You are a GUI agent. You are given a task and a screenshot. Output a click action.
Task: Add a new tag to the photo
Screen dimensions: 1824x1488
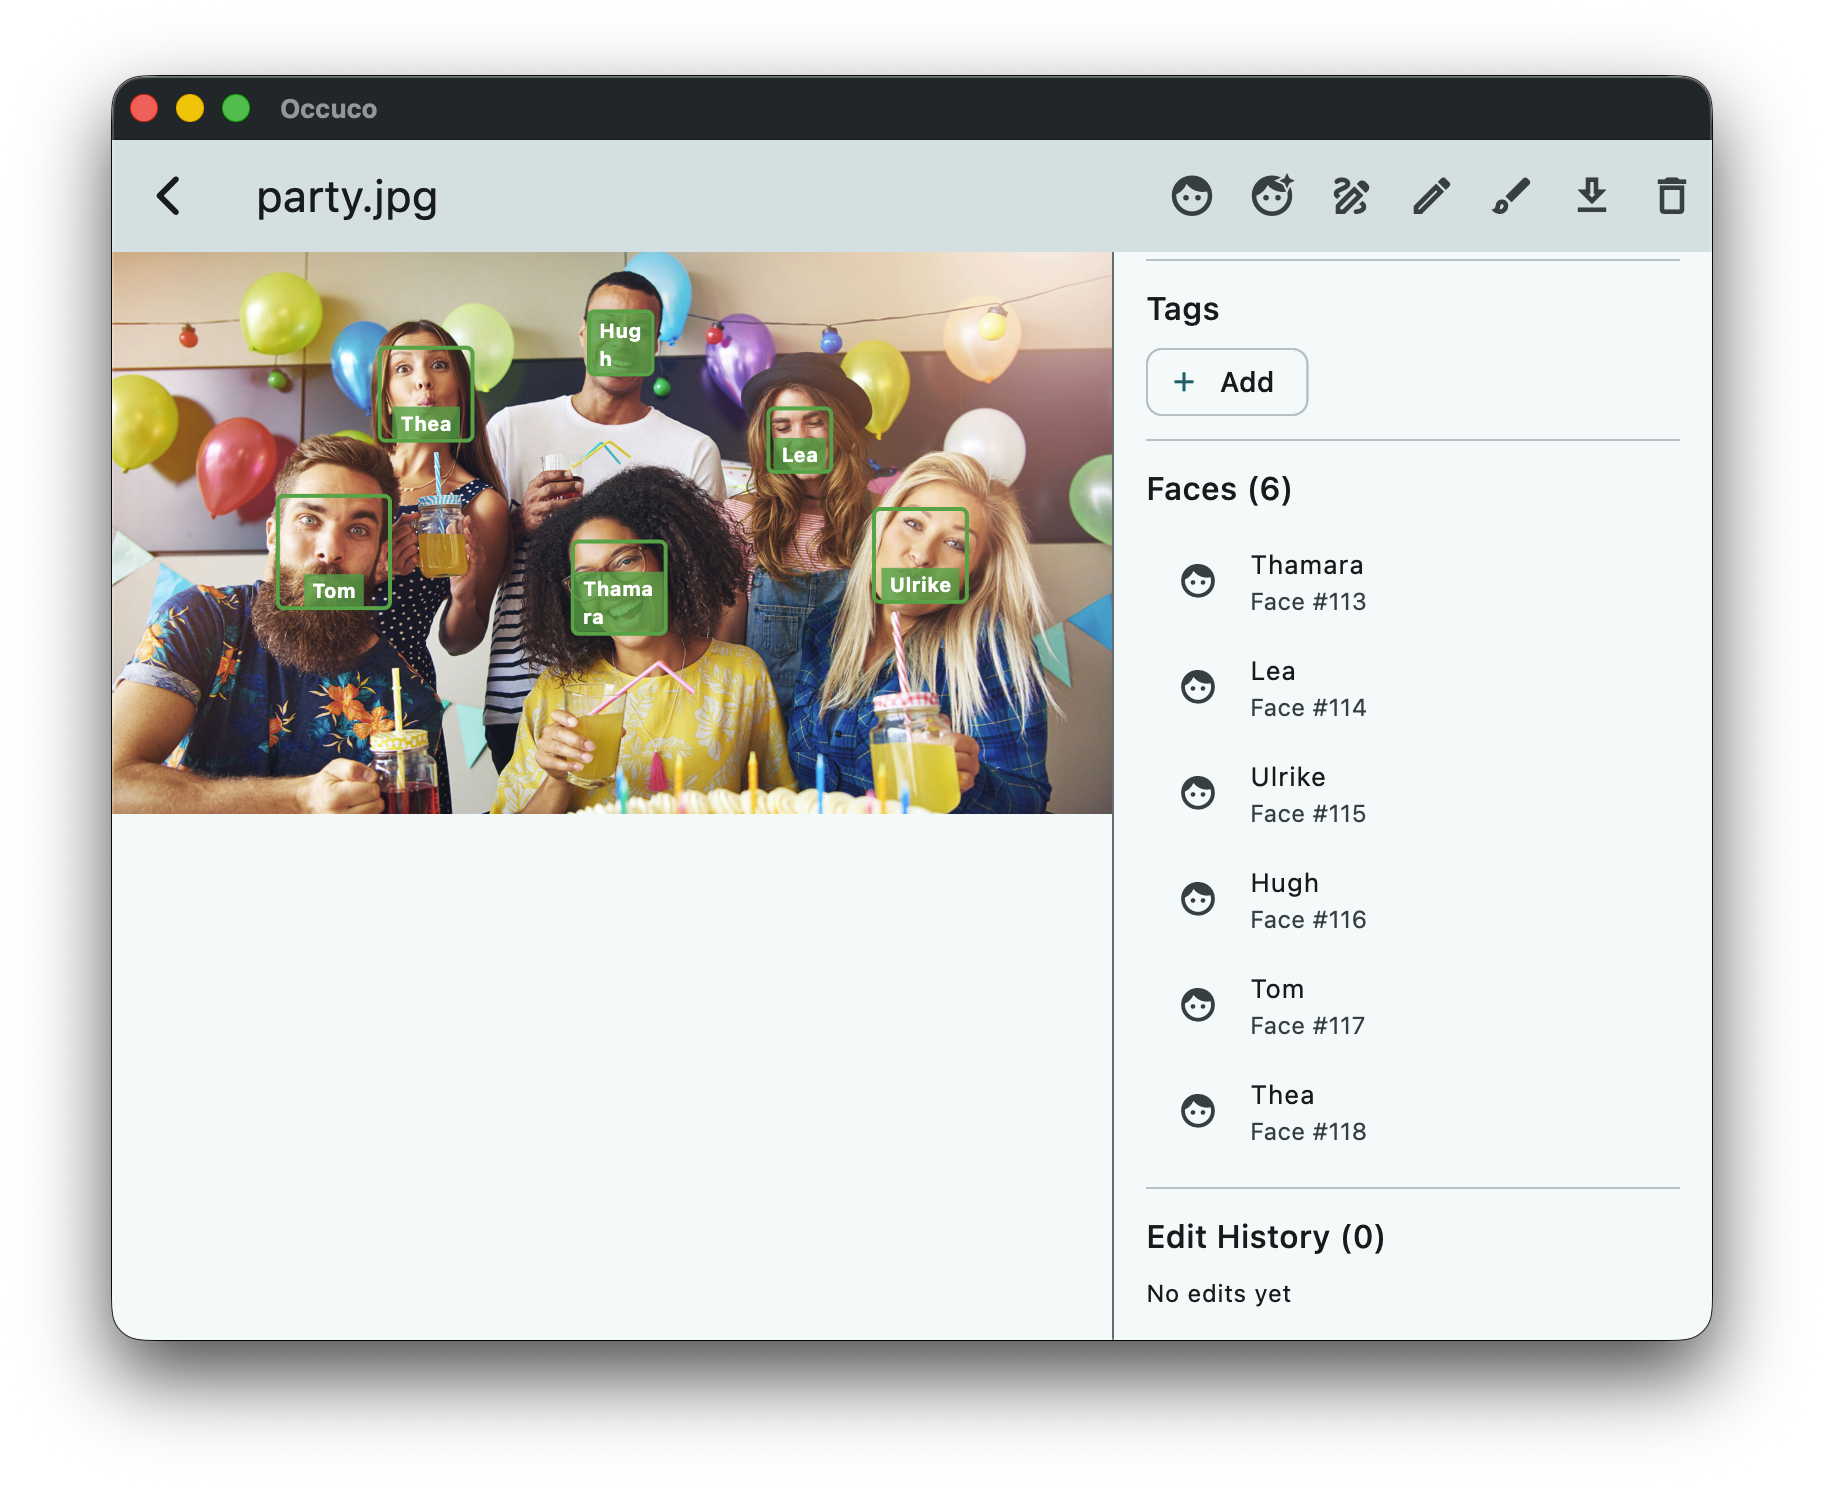(1226, 382)
